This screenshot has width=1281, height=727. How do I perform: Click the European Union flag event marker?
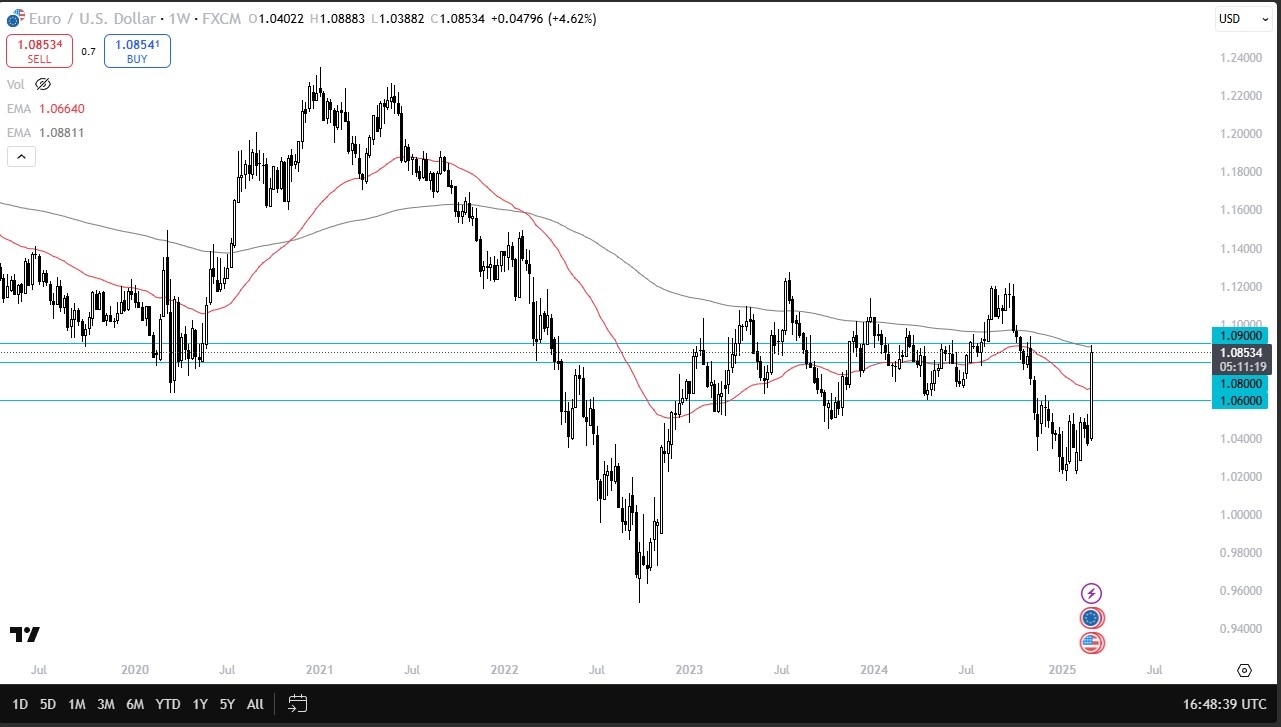pyautogui.click(x=1092, y=618)
